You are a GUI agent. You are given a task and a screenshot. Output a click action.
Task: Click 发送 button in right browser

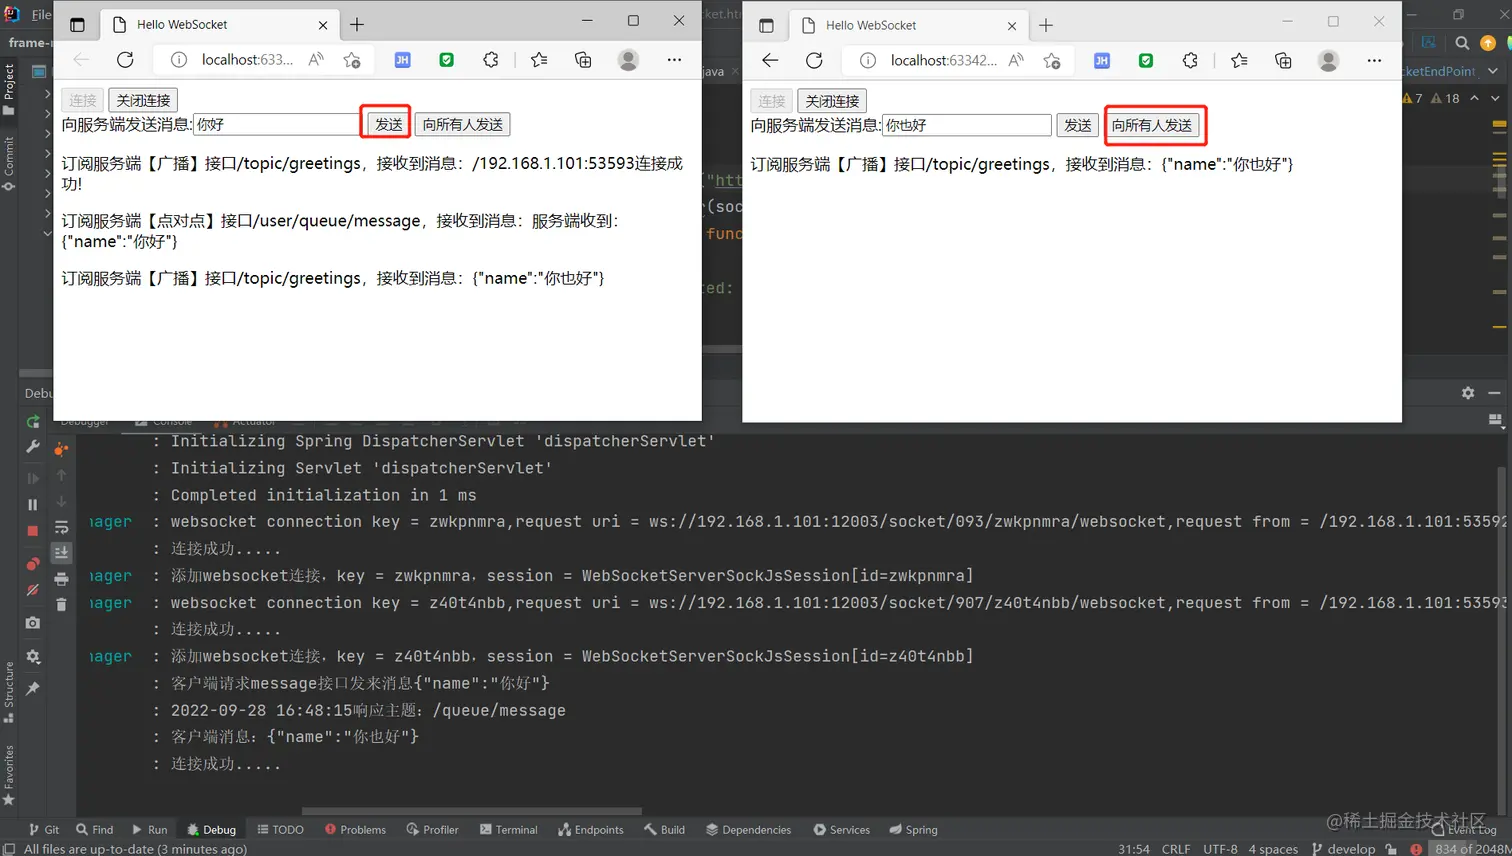pyautogui.click(x=1077, y=125)
